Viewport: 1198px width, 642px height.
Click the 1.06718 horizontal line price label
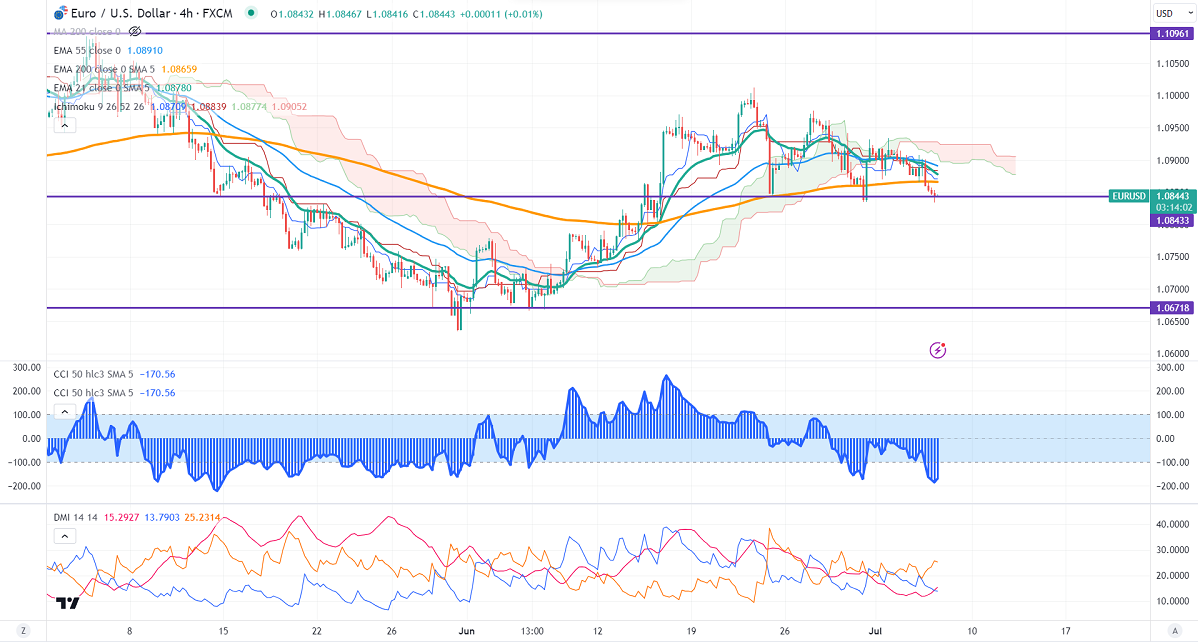(x=1172, y=308)
